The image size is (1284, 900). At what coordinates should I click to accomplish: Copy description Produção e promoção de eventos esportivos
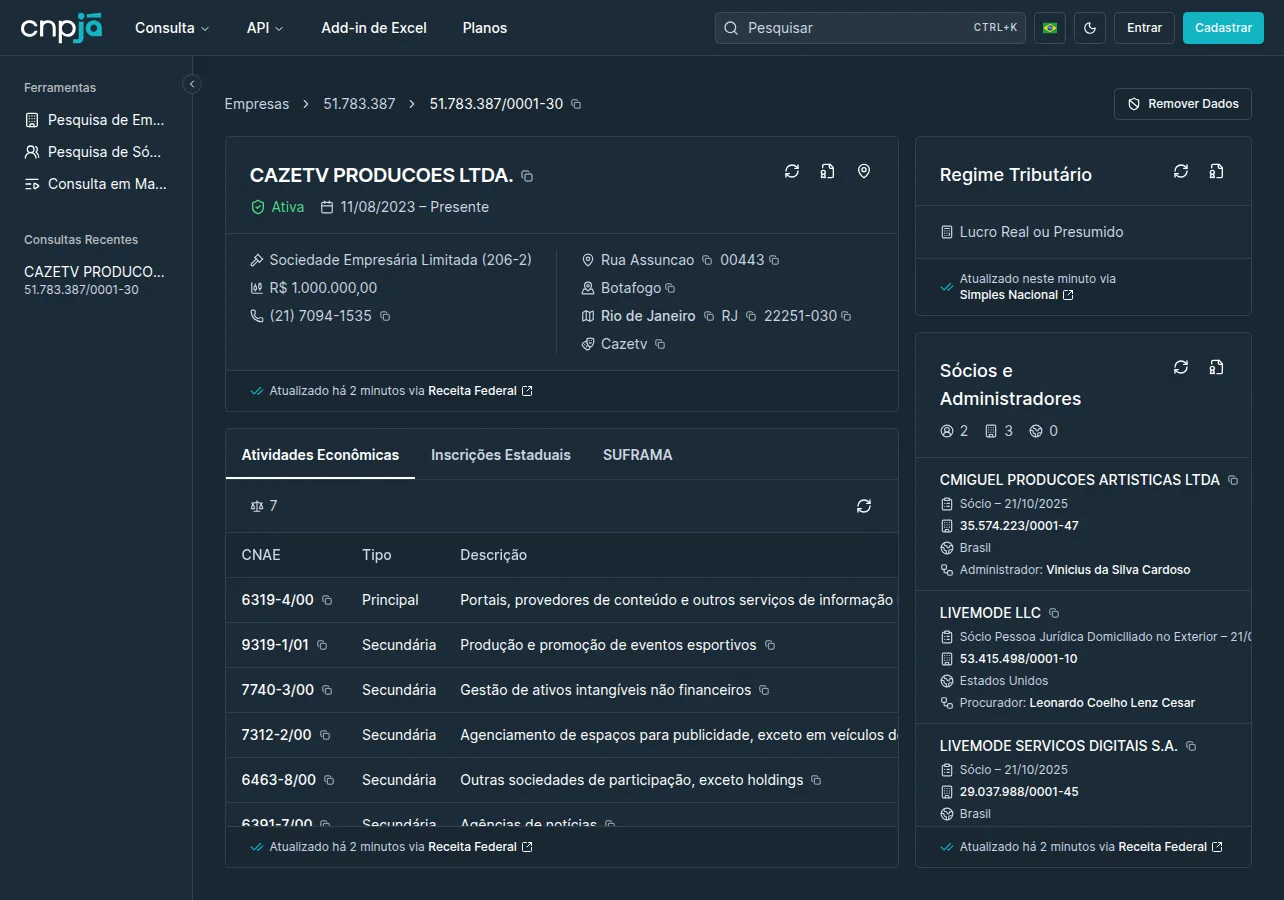click(x=770, y=645)
